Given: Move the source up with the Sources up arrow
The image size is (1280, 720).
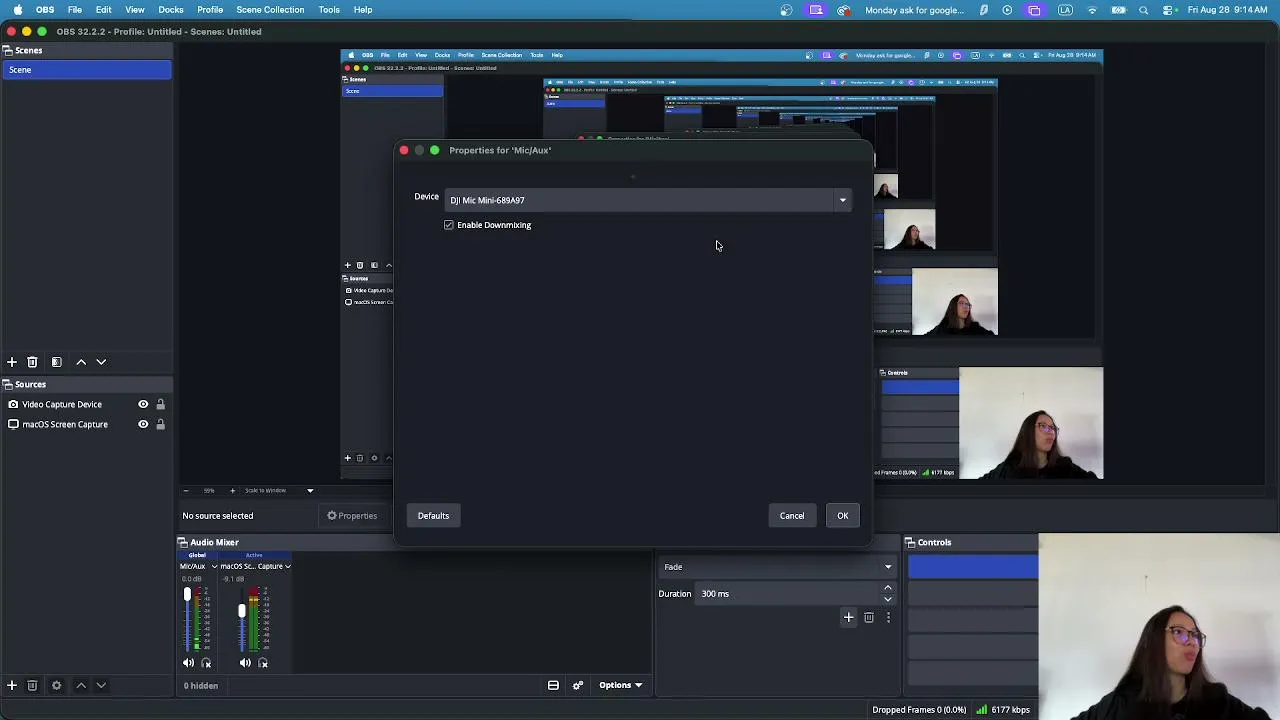Looking at the screenshot, I should click(81, 685).
